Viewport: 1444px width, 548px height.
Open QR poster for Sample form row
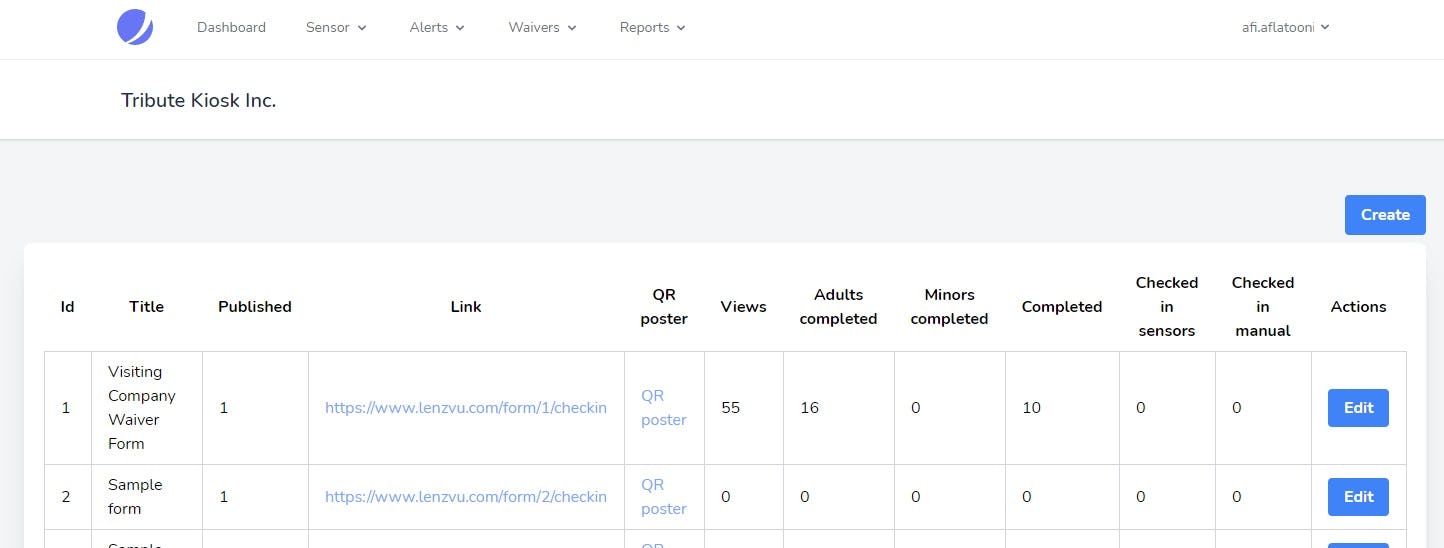(x=663, y=497)
